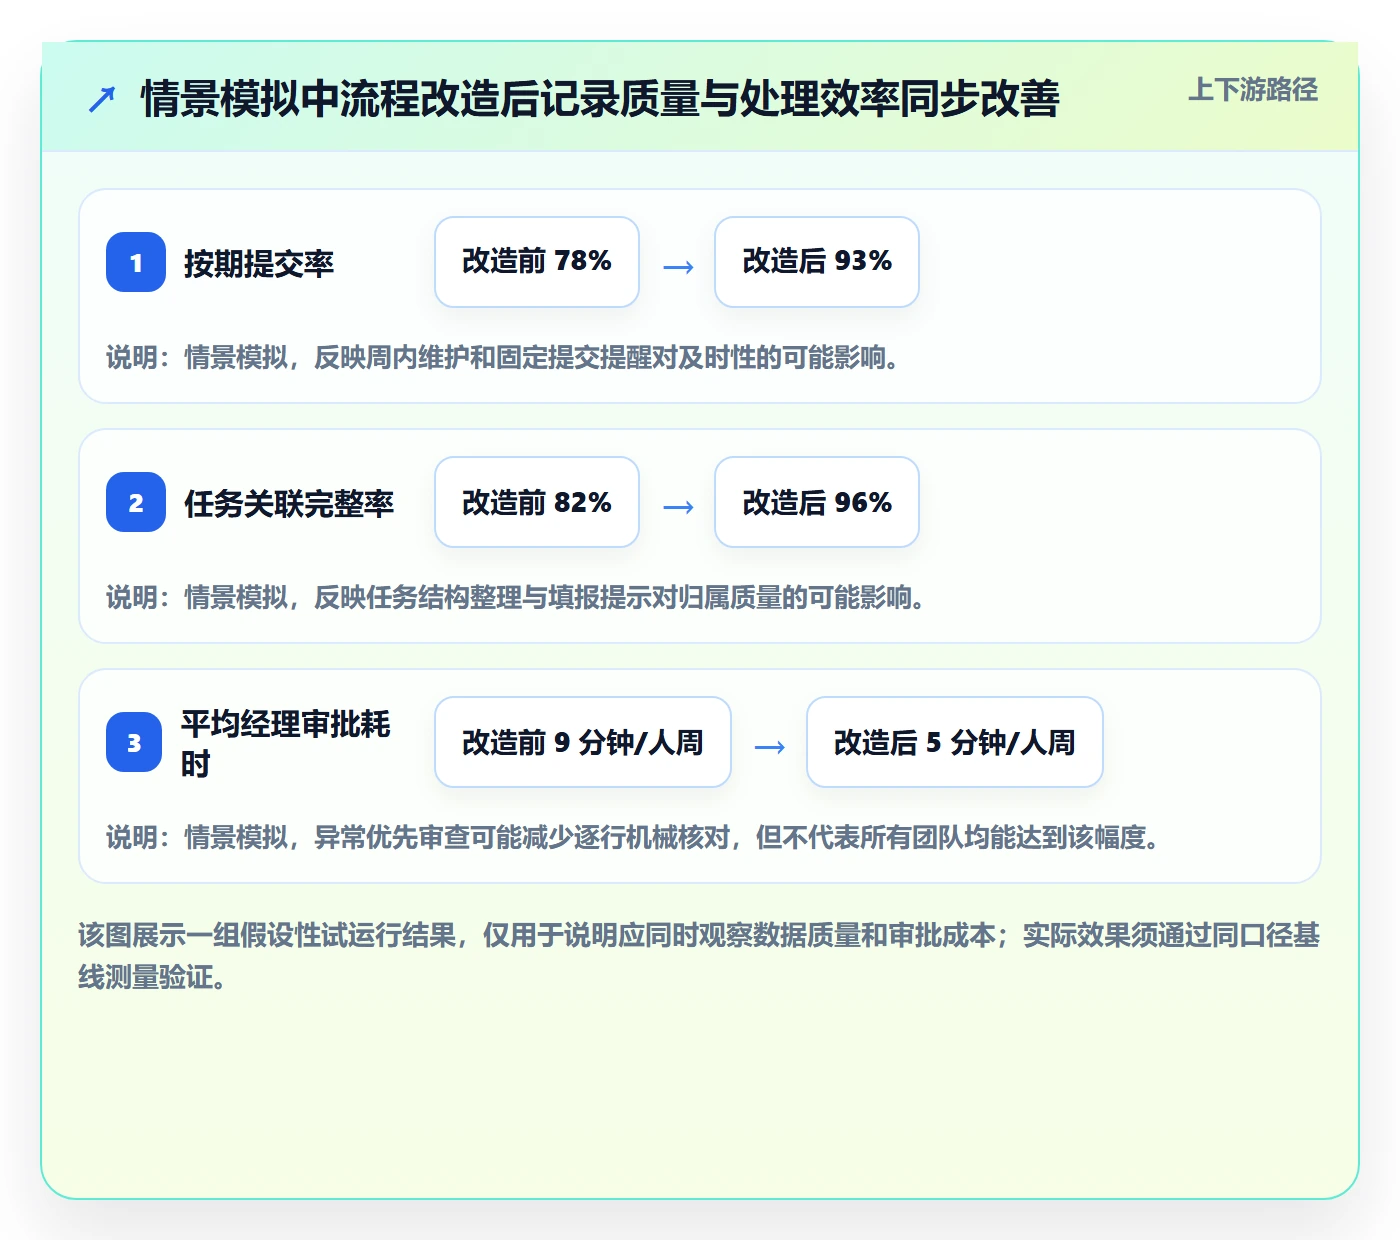Screen dimensions: 1400x1240
Task: Click the 改造后 96% value box
Action: pos(817,502)
